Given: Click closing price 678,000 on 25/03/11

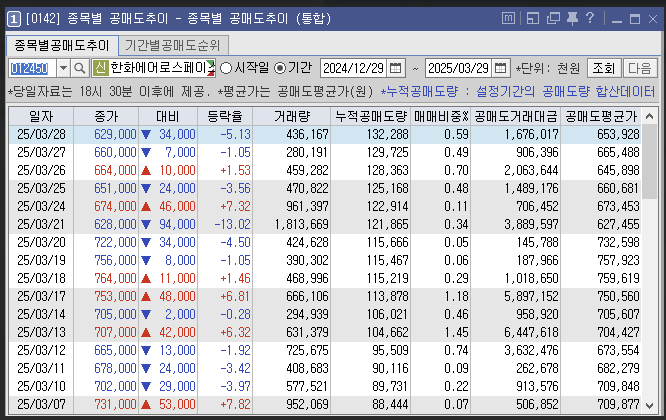Looking at the screenshot, I should click(x=115, y=368).
